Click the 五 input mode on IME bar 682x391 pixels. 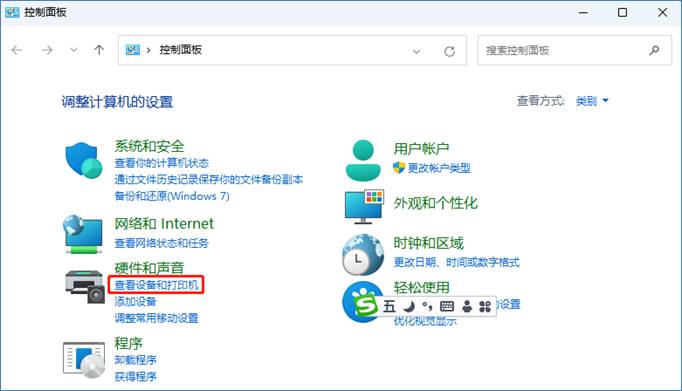(x=389, y=307)
